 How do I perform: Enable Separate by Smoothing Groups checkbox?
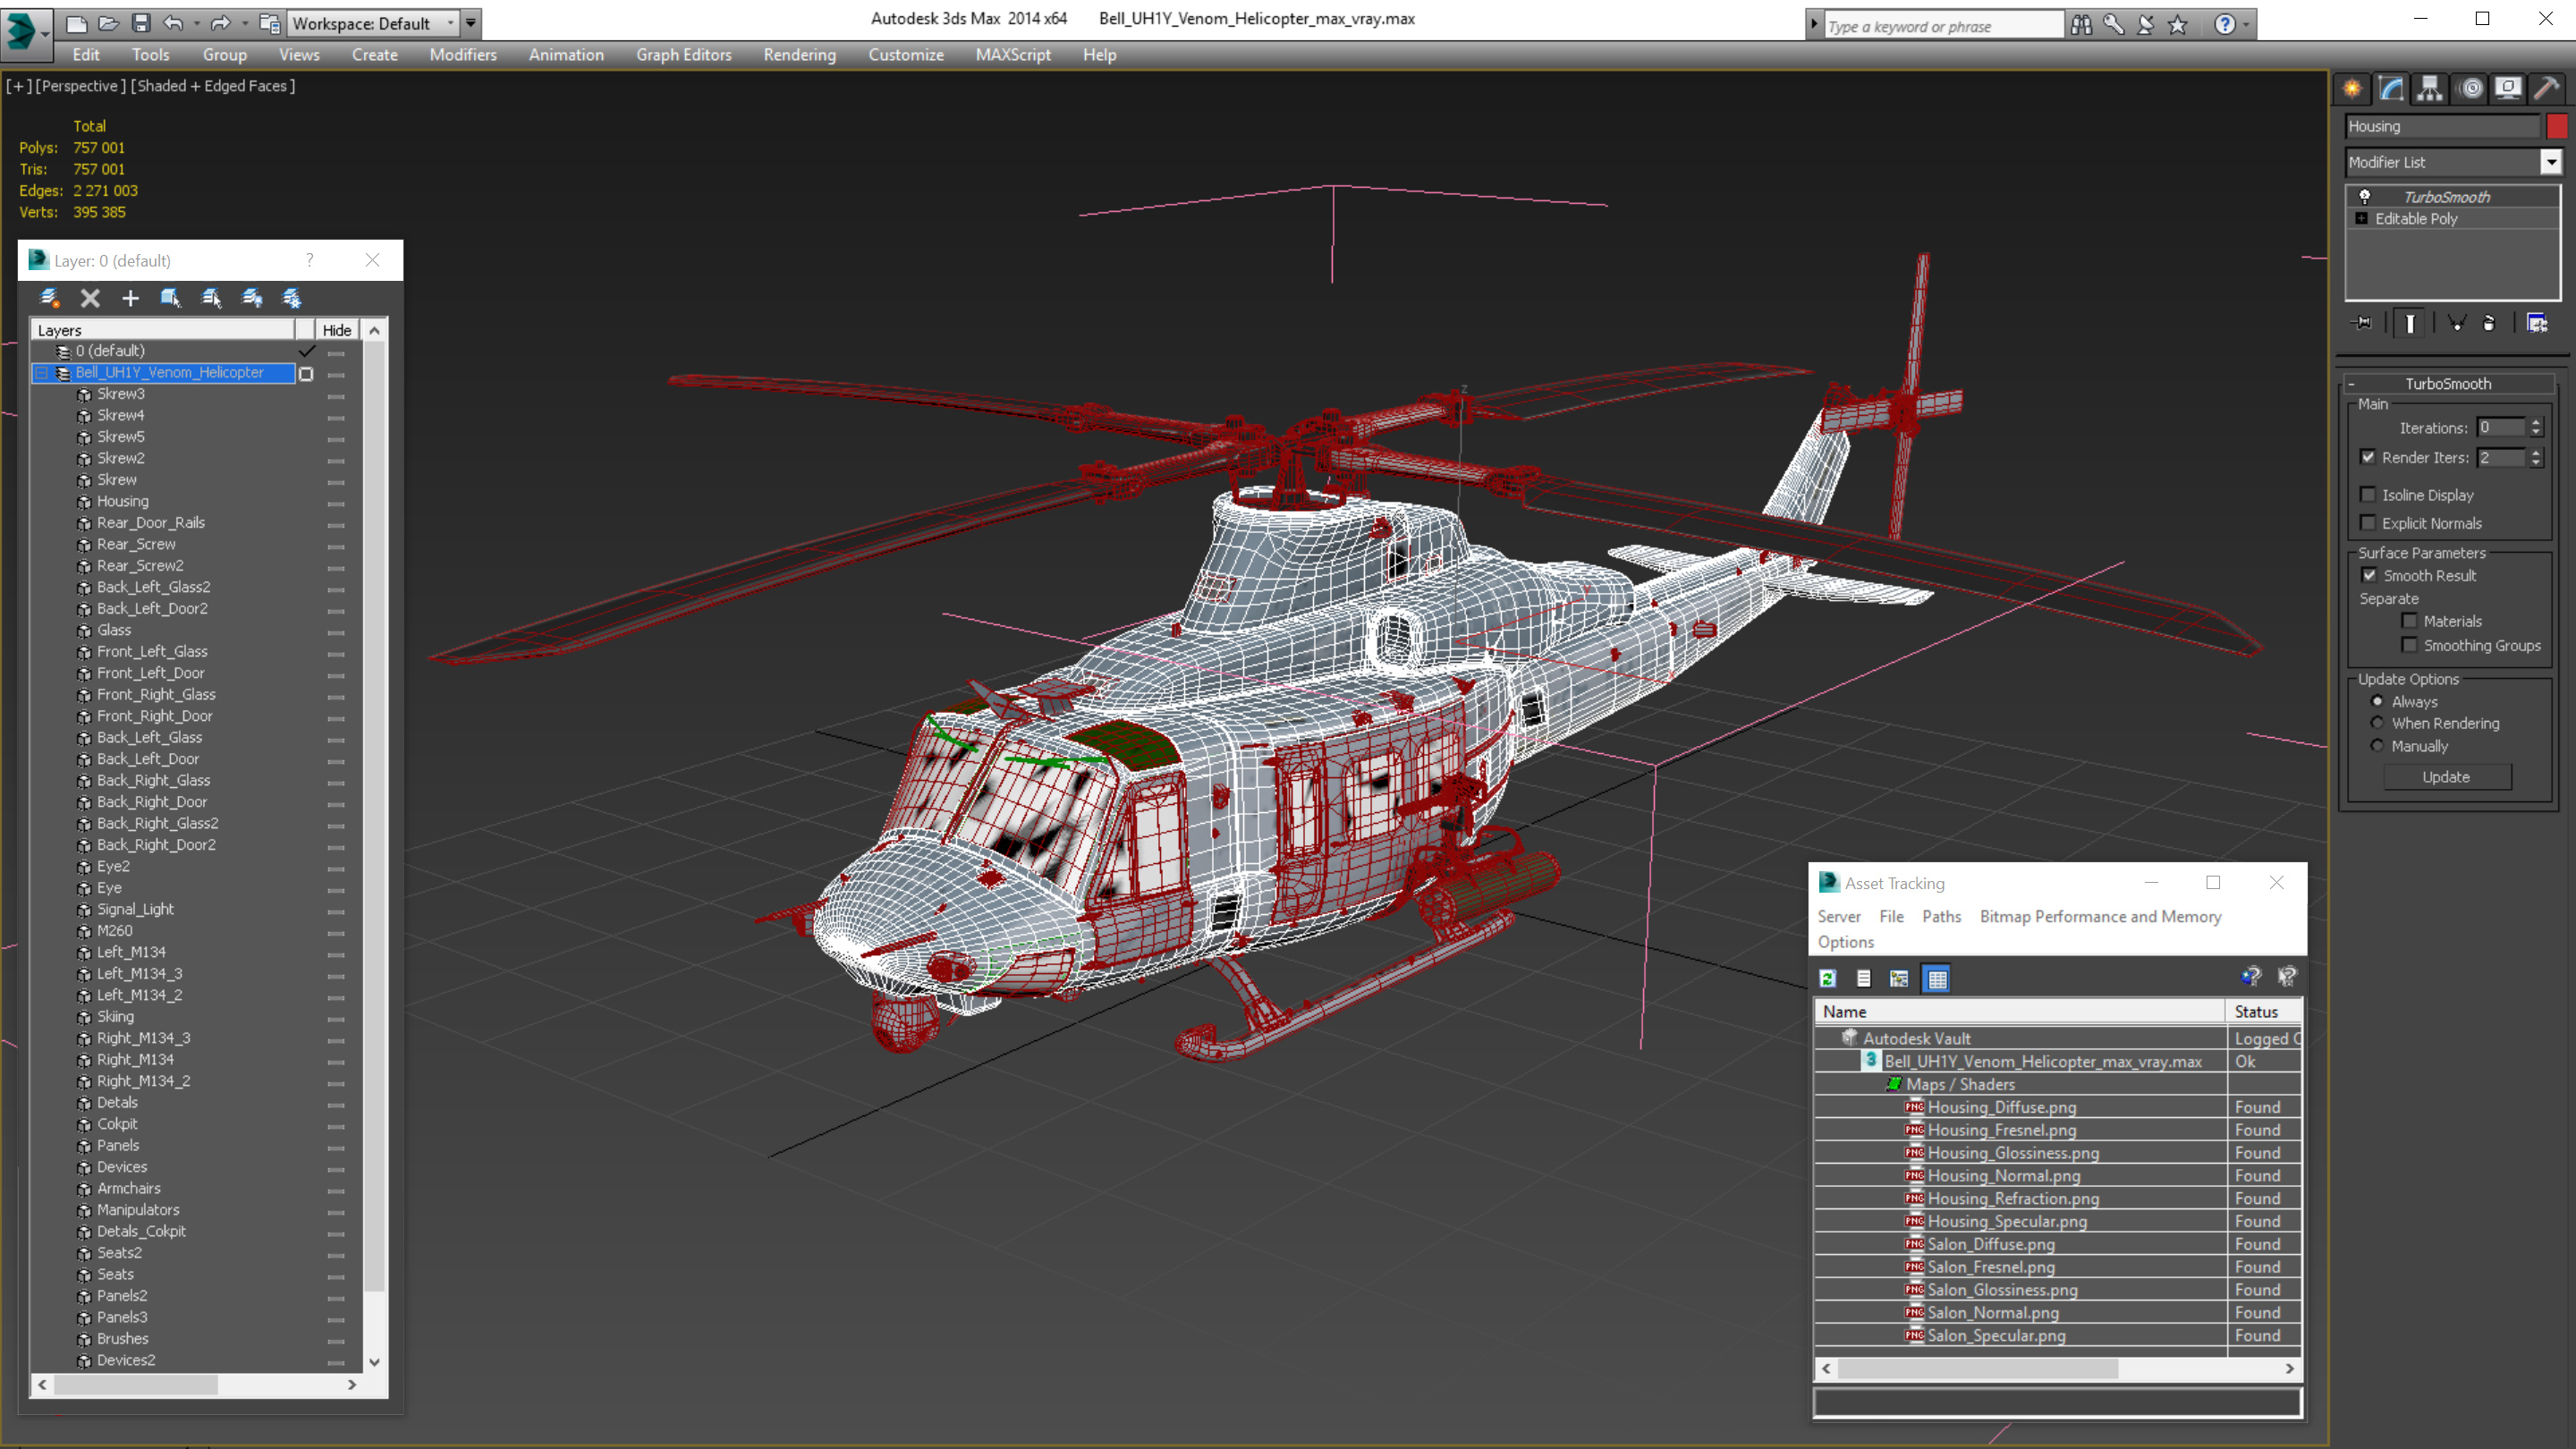[x=2410, y=645]
